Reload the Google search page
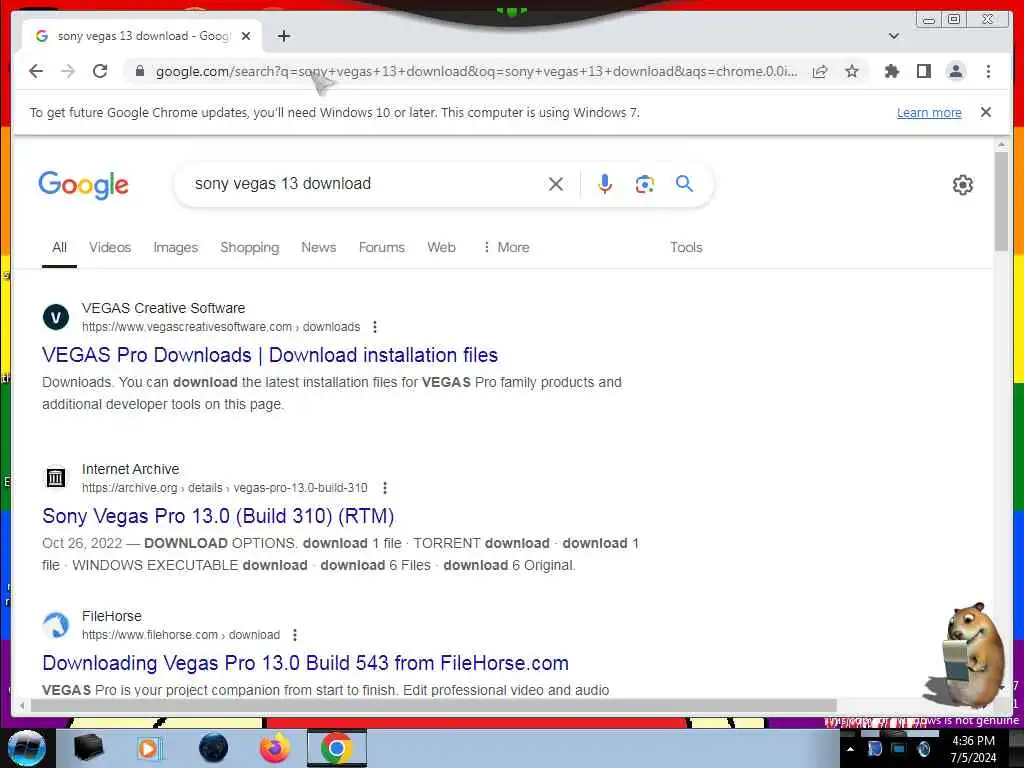This screenshot has height=768, width=1024. (100, 71)
